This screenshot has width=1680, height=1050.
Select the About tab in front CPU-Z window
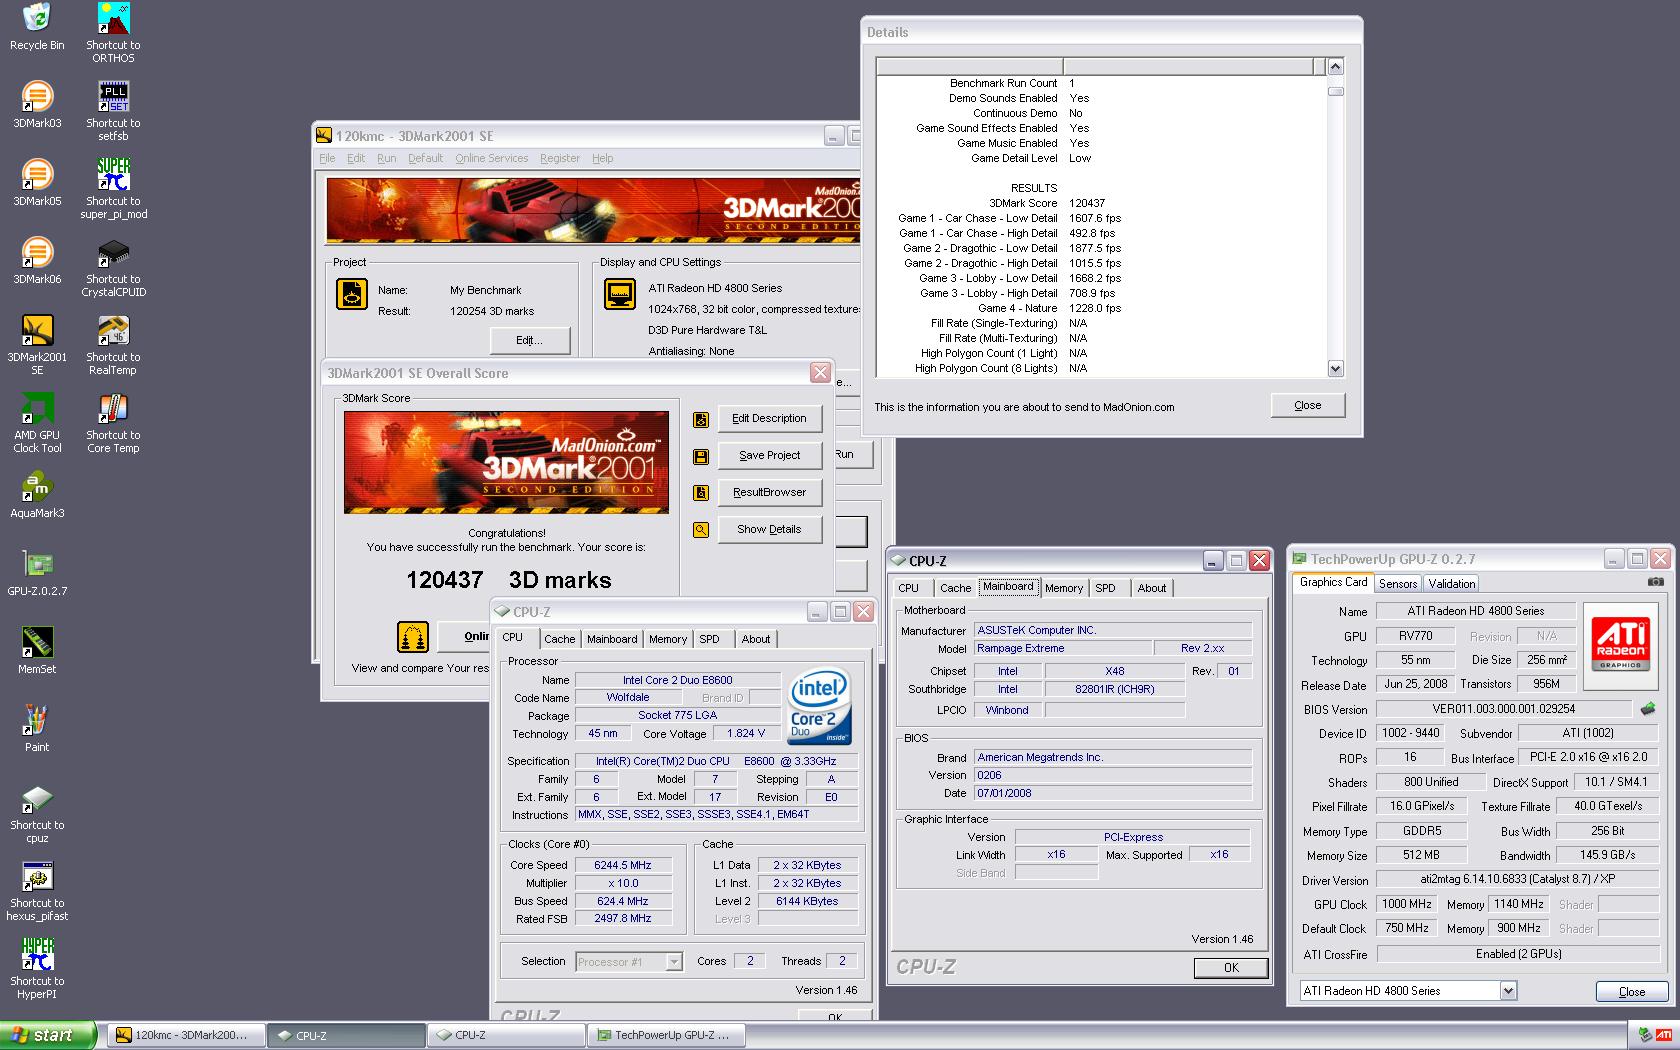(x=755, y=639)
